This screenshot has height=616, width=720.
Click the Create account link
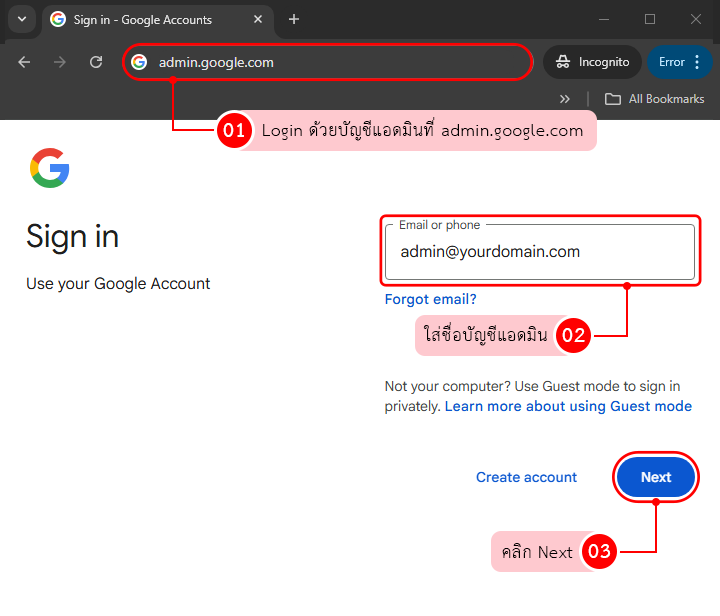pyautogui.click(x=526, y=477)
